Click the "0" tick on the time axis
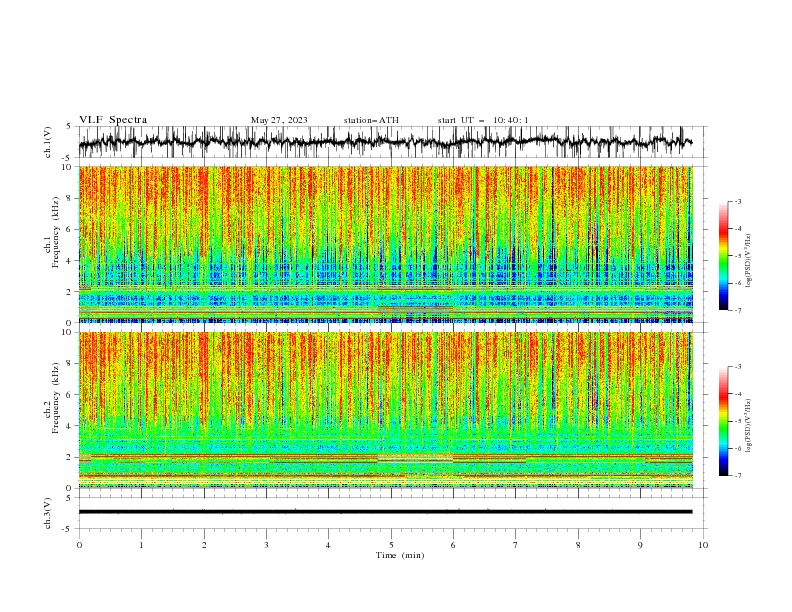792x612 pixels. point(79,545)
